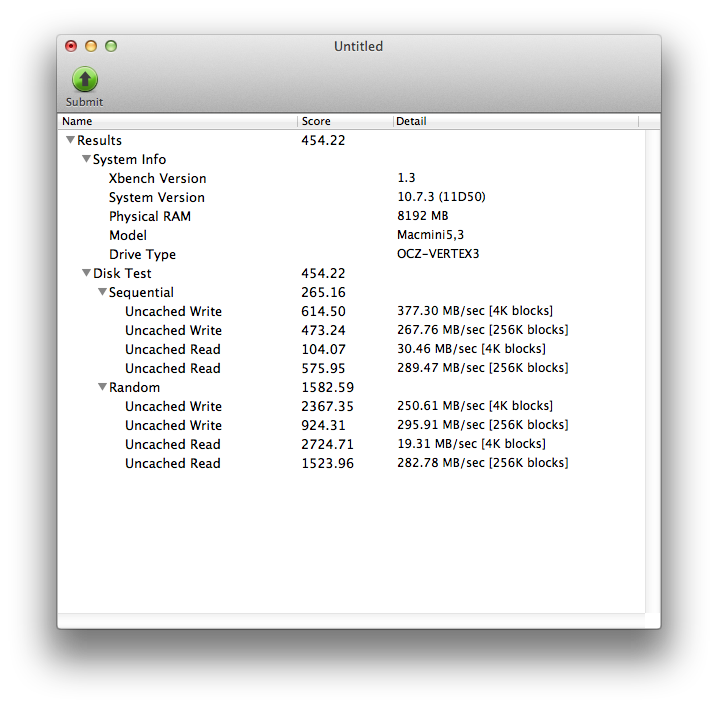The image size is (718, 708).
Task: Collapse the Random disclosure triangle
Action: (102, 387)
